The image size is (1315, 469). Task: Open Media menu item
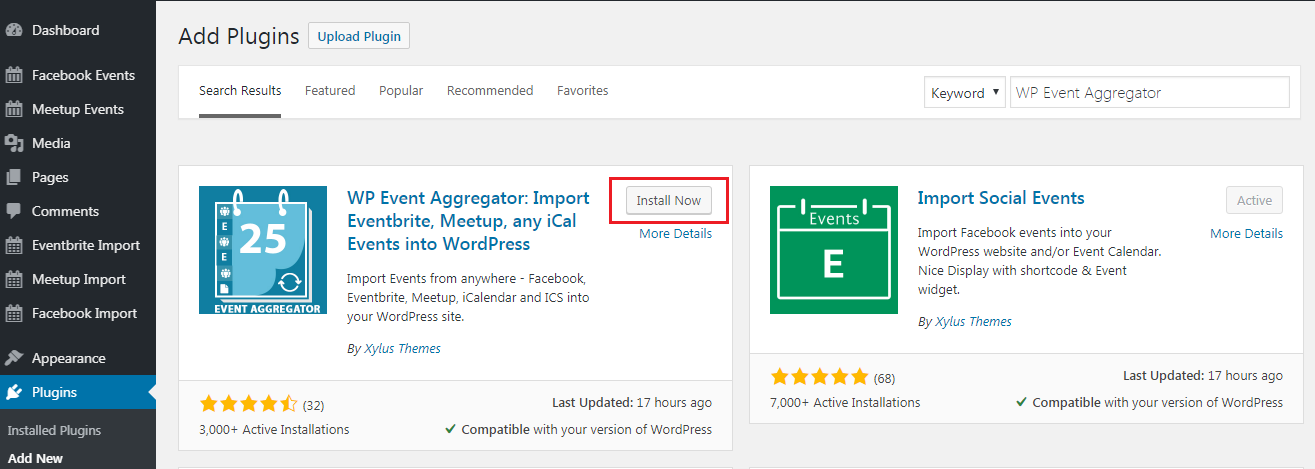tap(78, 143)
